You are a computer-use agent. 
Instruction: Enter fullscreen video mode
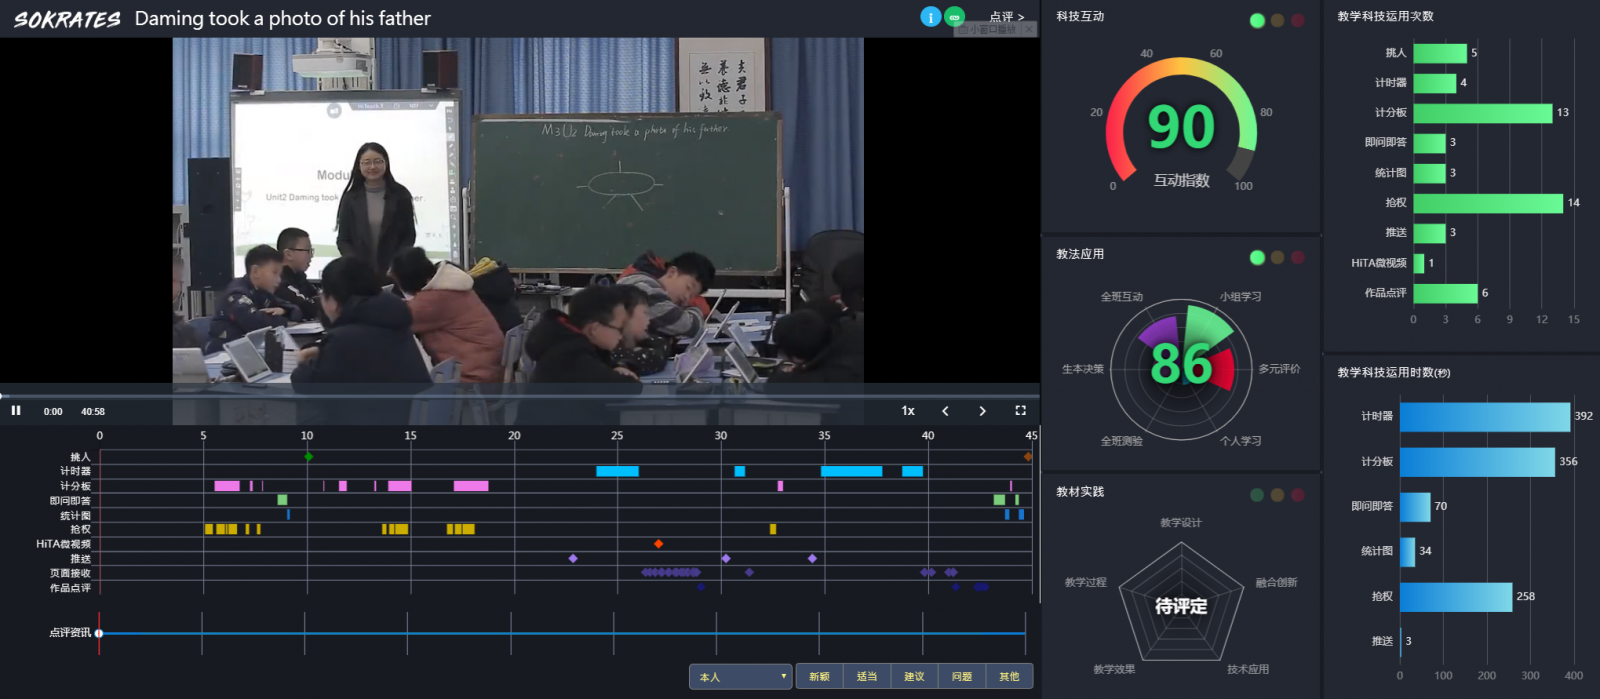pyautogui.click(x=1020, y=411)
